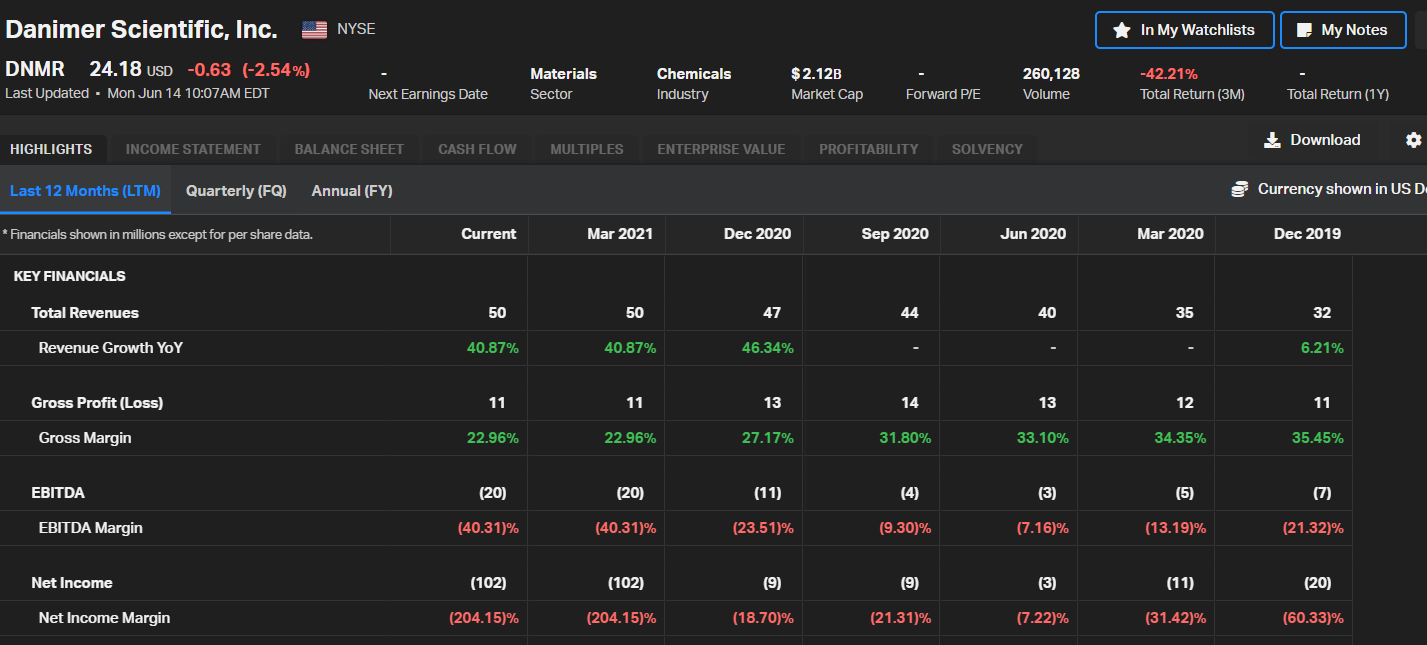Click the $2.12B Market Cap value
1427x645 pixels.
click(x=816, y=74)
